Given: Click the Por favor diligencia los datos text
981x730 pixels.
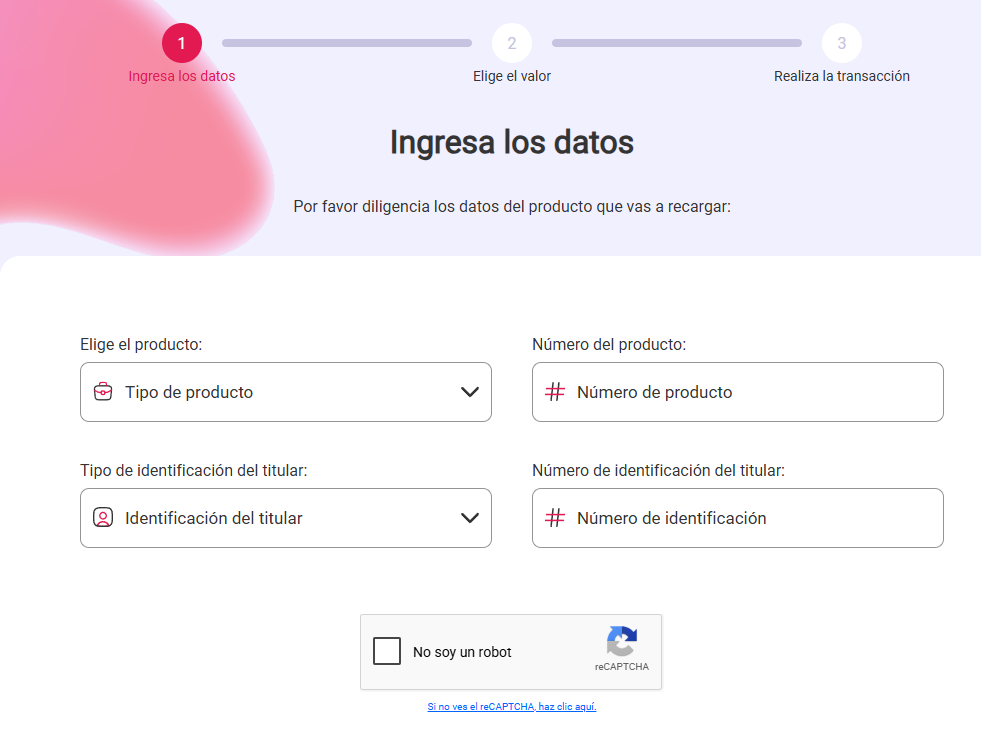Looking at the screenshot, I should pyautogui.click(x=512, y=206).
